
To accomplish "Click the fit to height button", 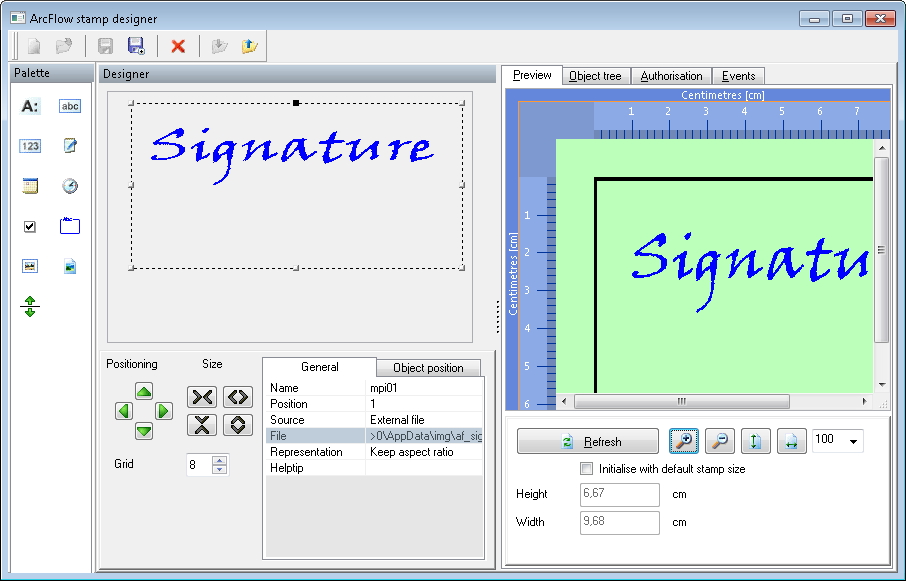I will (x=756, y=441).
